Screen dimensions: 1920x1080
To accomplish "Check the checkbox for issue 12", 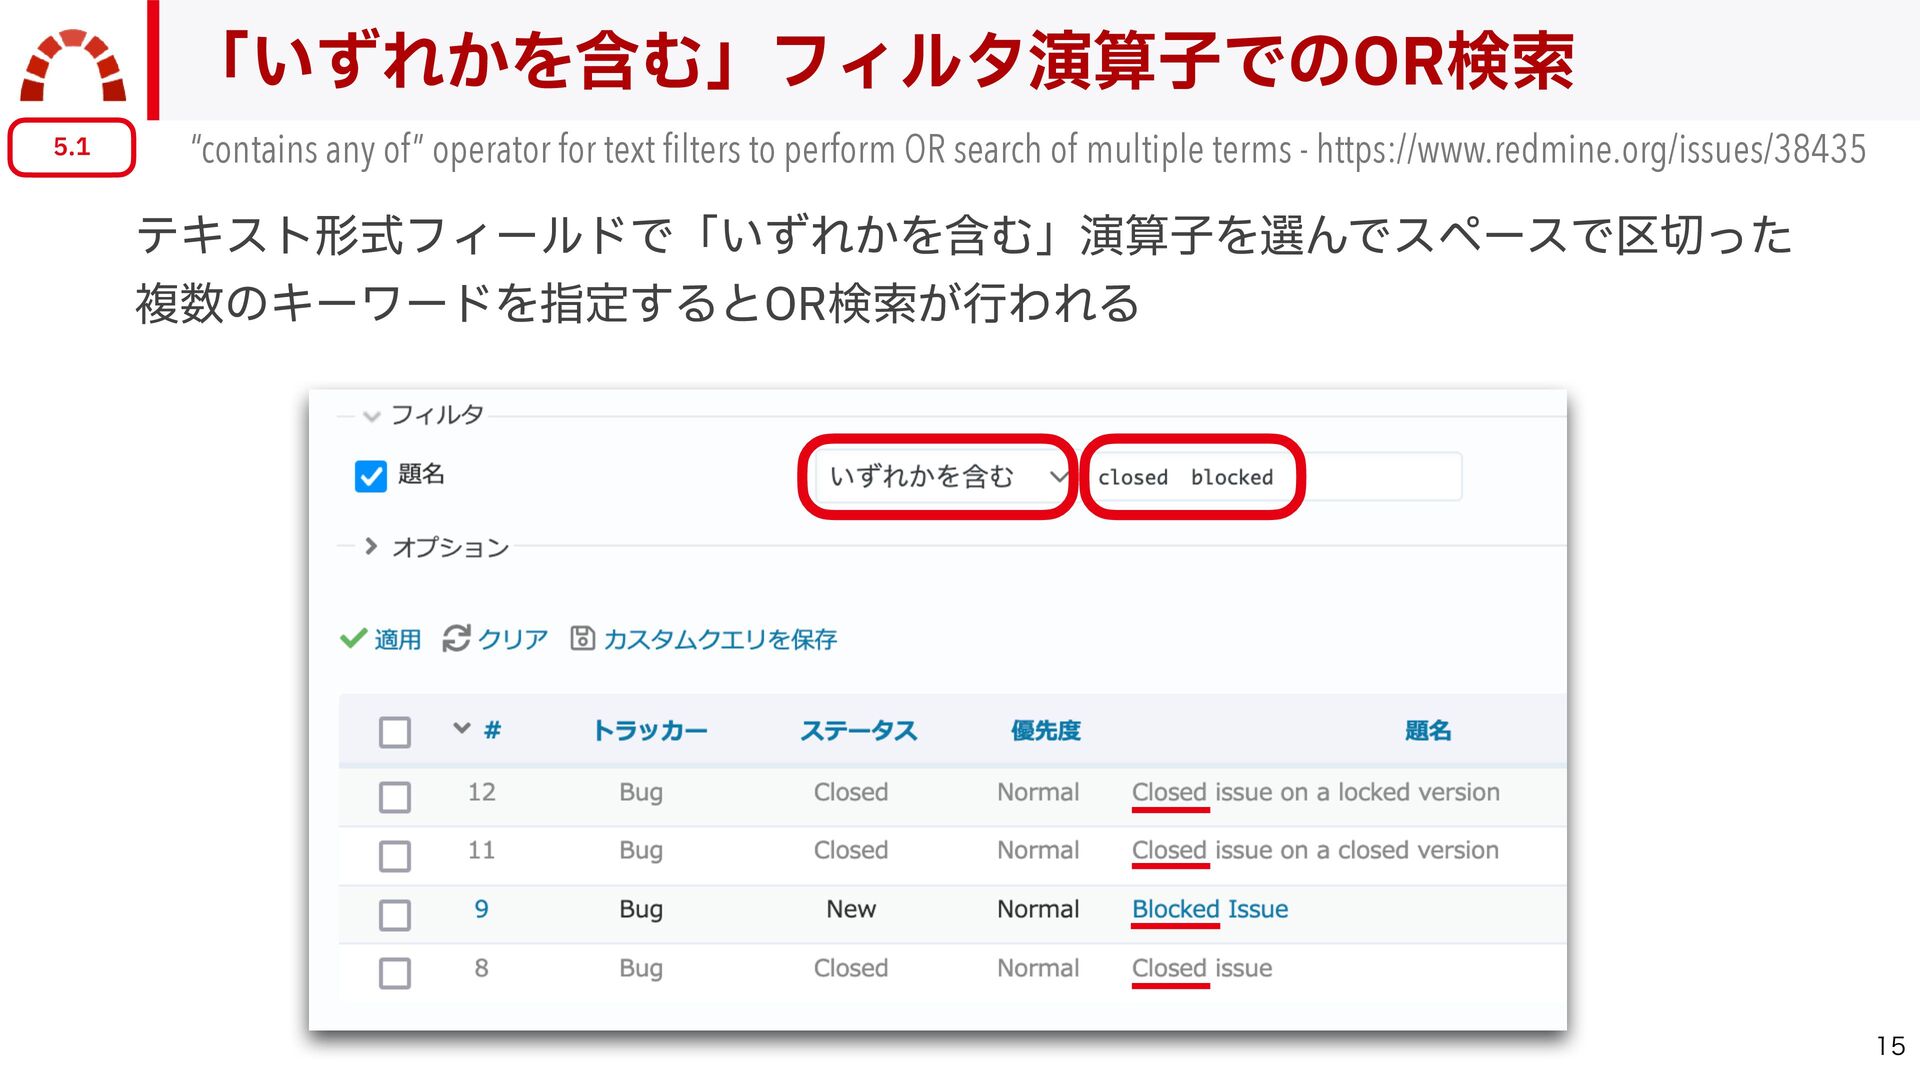I will pos(395,797).
